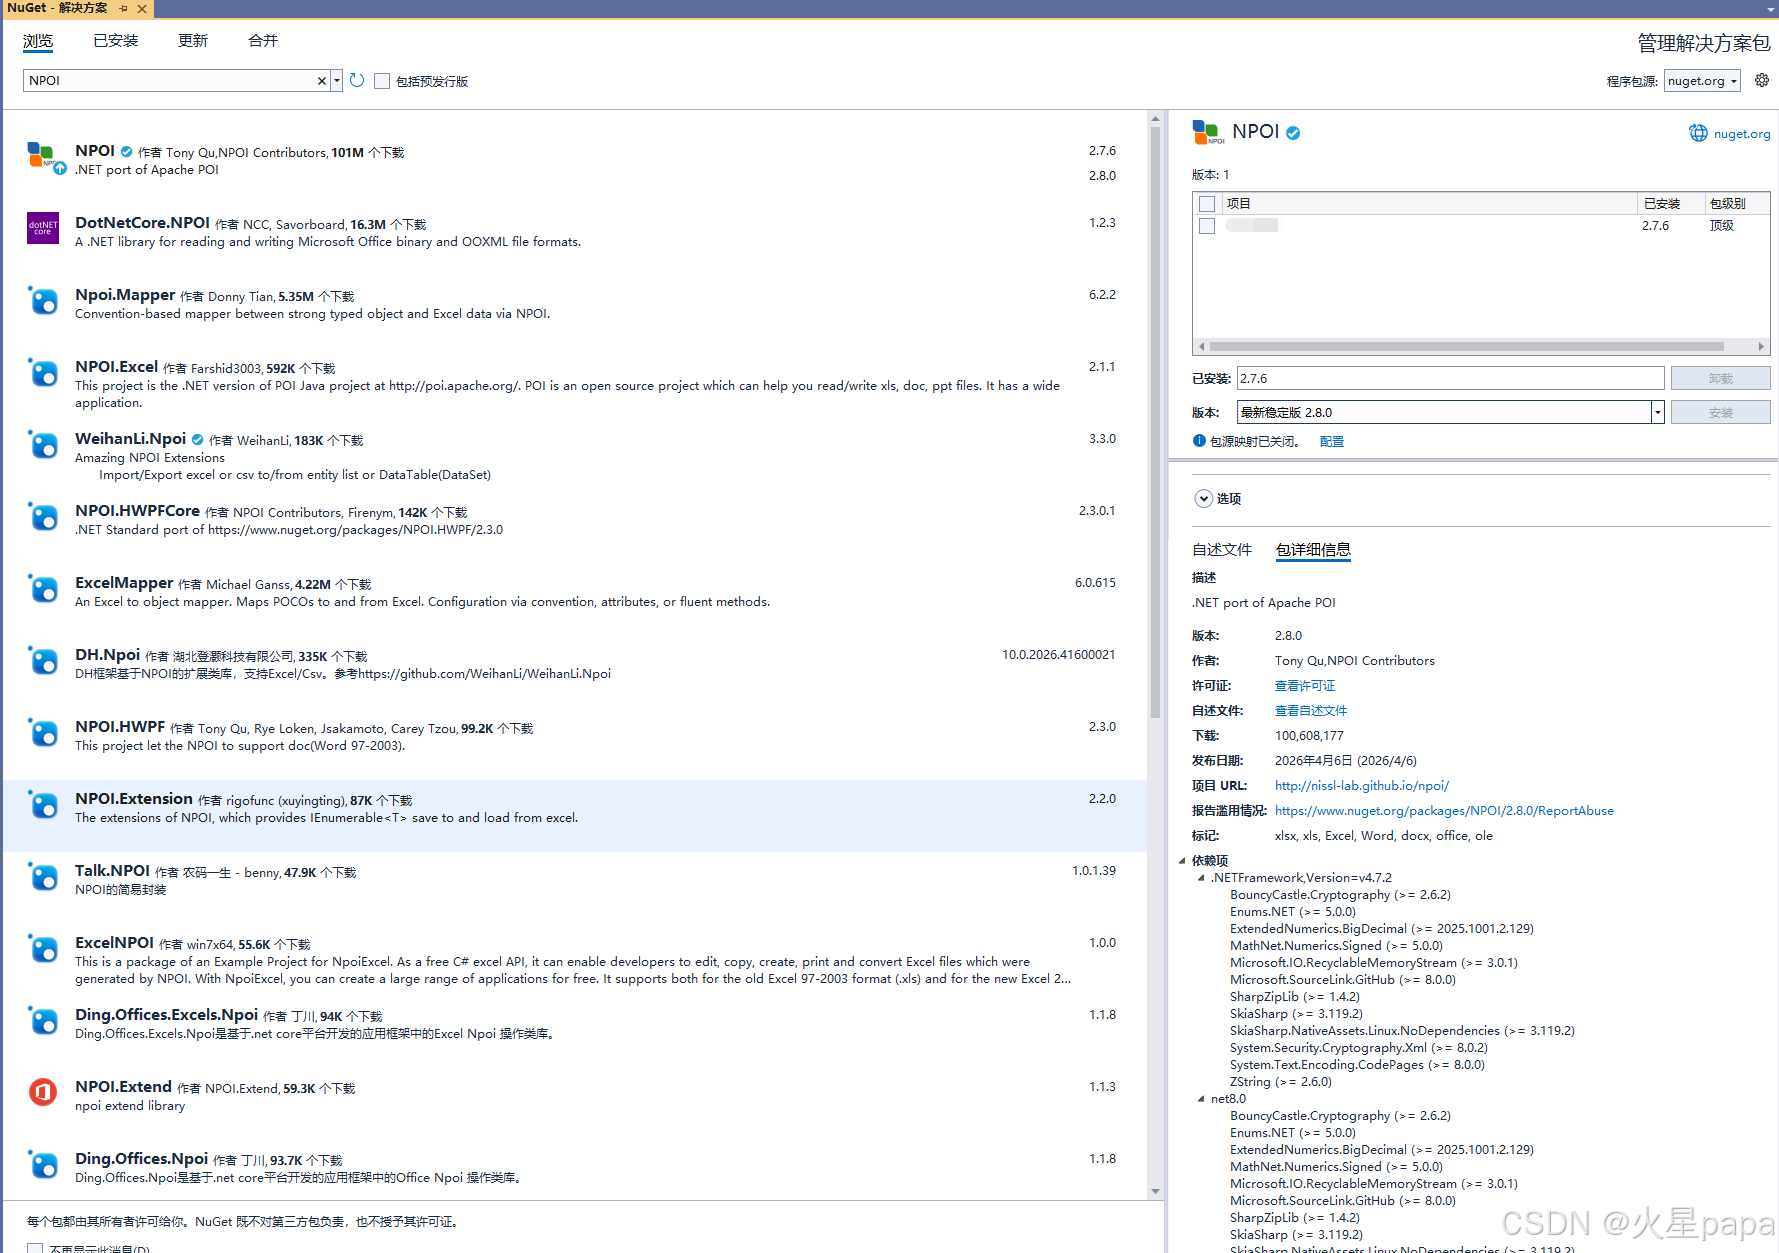Image resolution: width=1779 pixels, height=1253 pixels.
Task: Click the Ding.Offices.Npoi package icon
Action: point(43,1164)
